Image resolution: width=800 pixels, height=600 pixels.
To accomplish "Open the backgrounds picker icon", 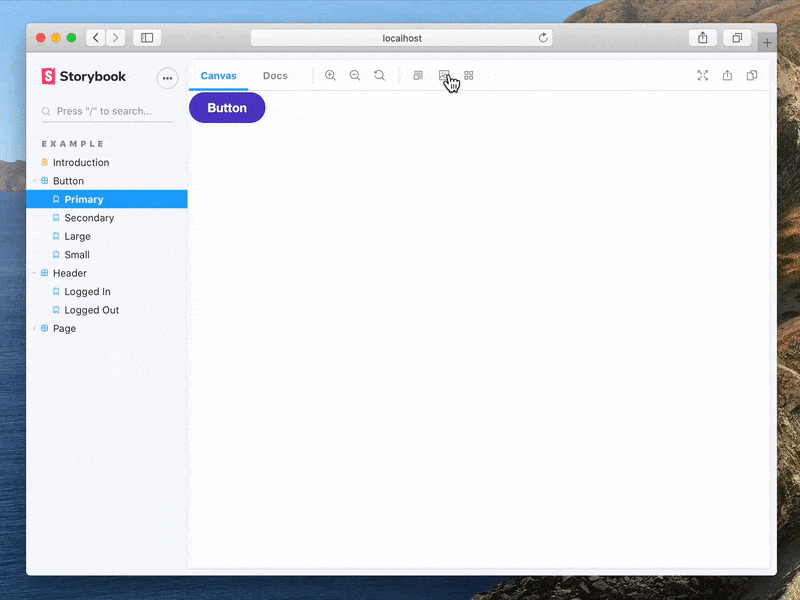I will [444, 76].
